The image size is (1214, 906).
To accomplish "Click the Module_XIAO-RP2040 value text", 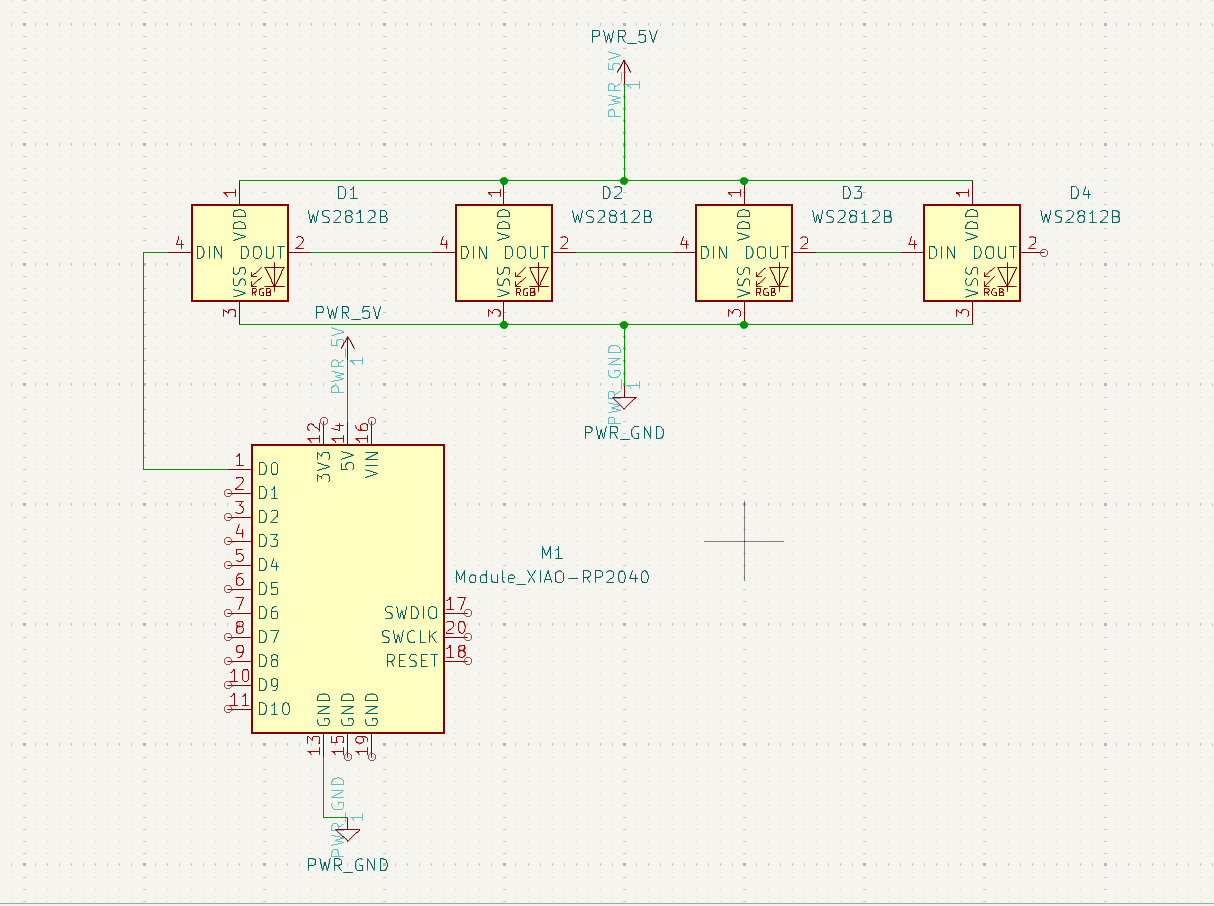I will pos(552,577).
